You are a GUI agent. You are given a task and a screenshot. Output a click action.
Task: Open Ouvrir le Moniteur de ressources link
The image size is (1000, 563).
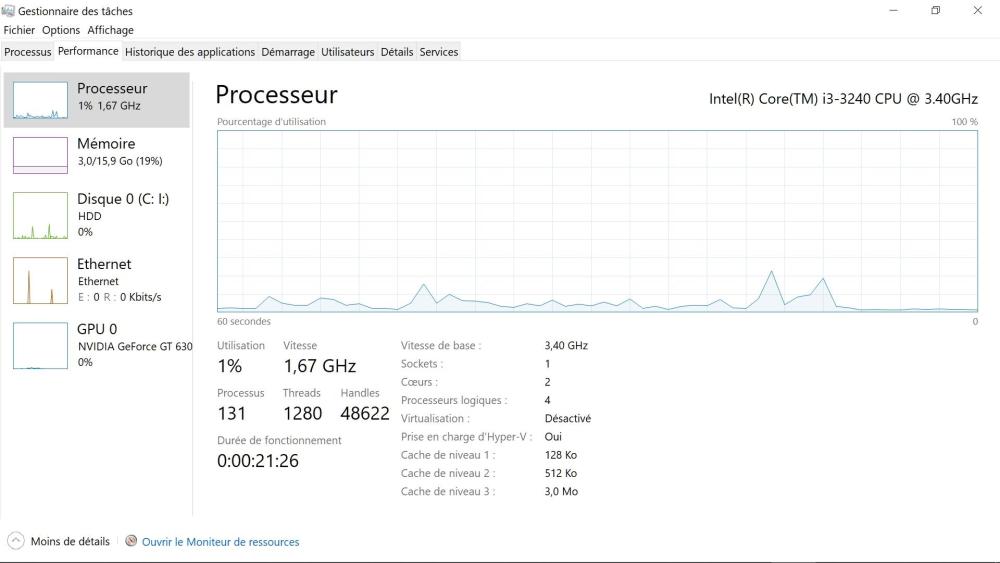point(220,542)
